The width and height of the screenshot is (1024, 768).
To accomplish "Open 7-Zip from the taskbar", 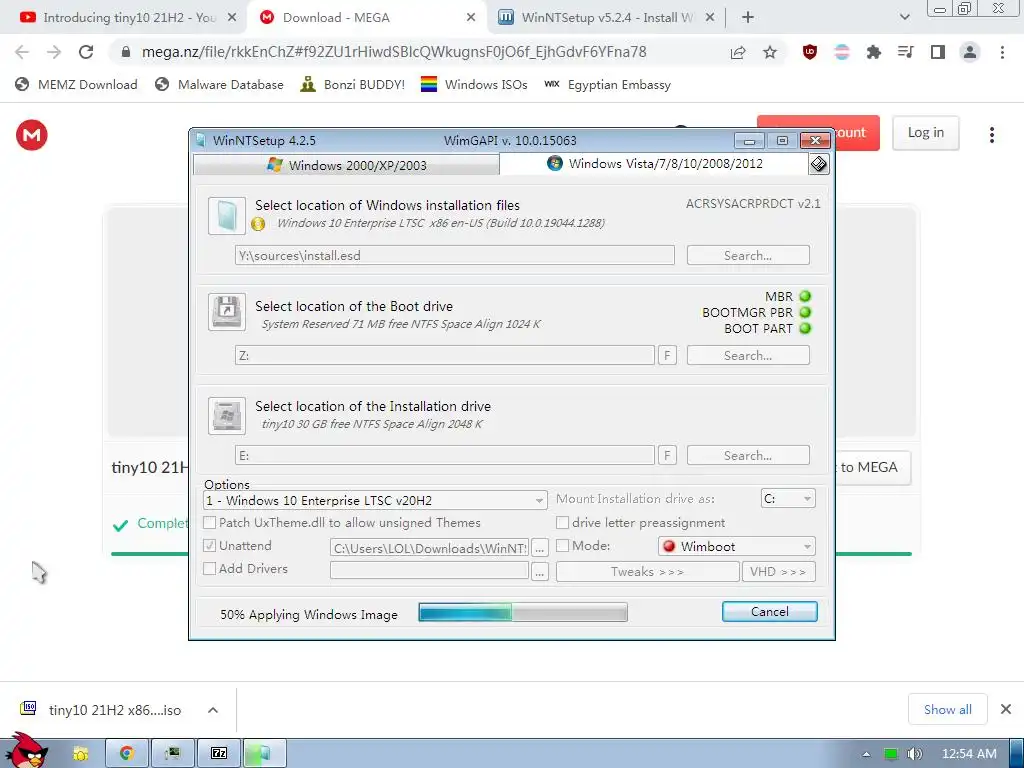I will coord(219,753).
